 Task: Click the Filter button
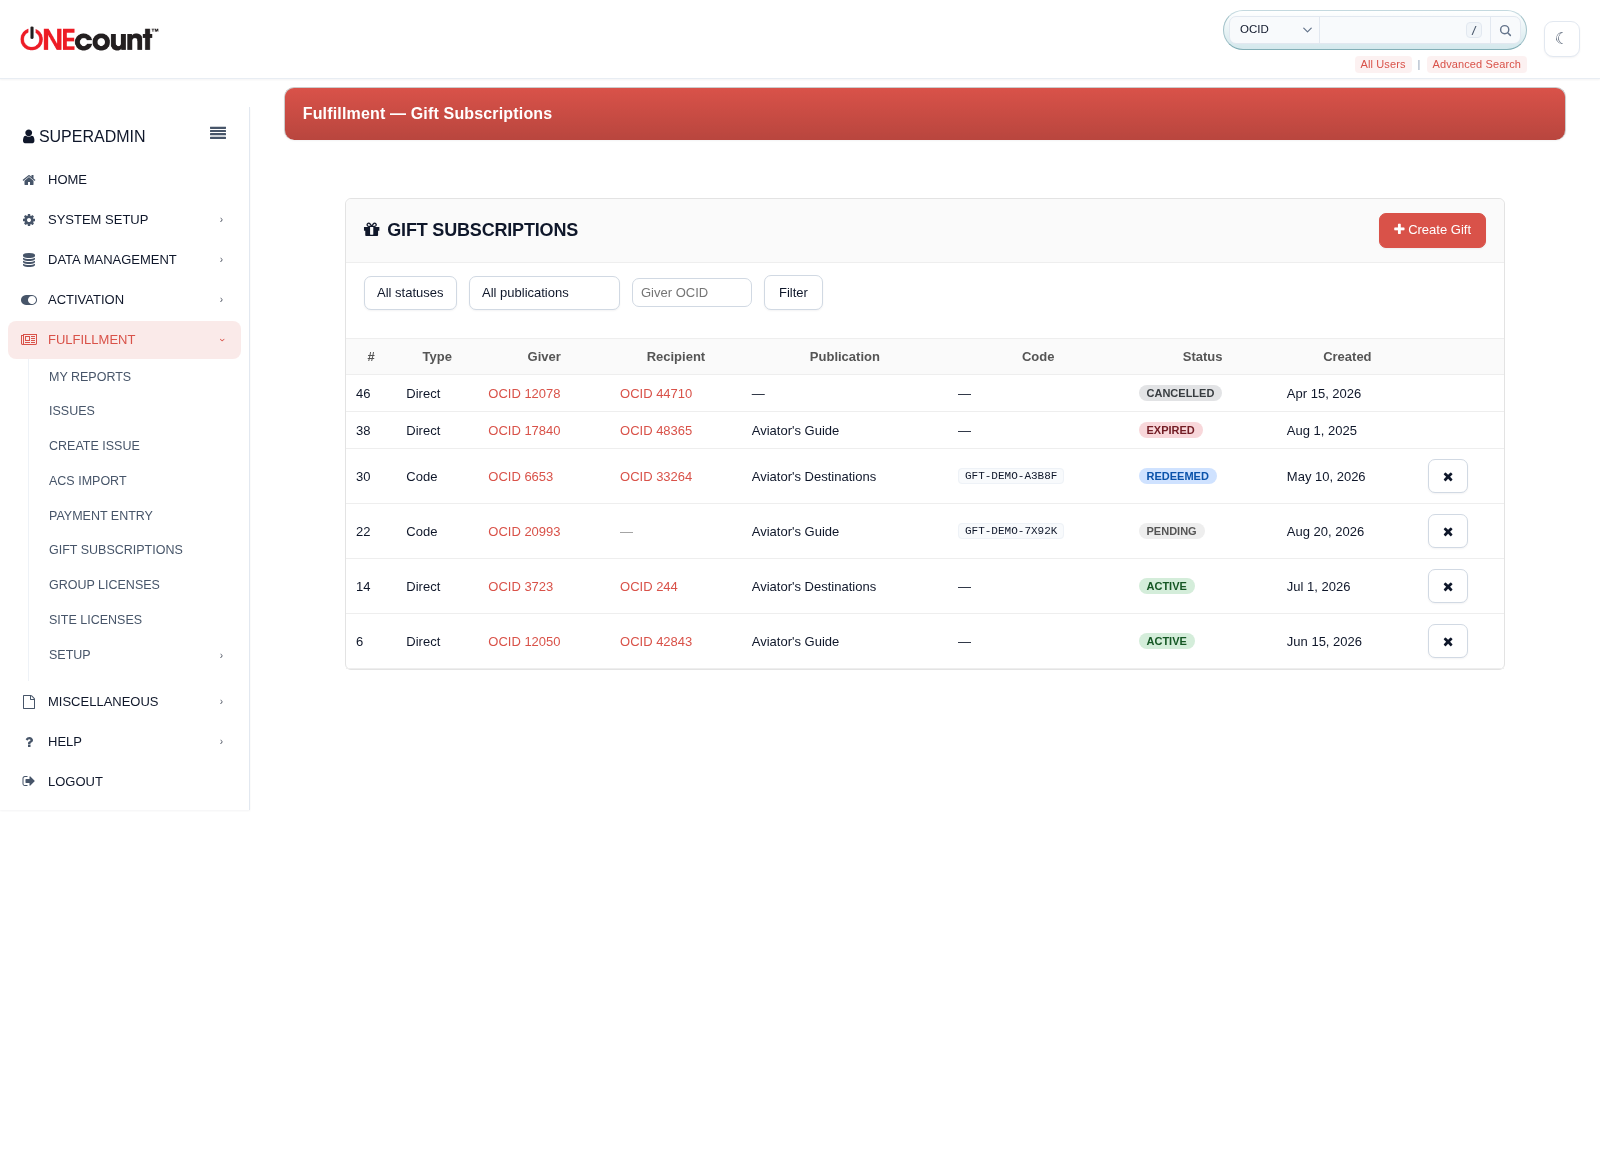[x=793, y=293]
